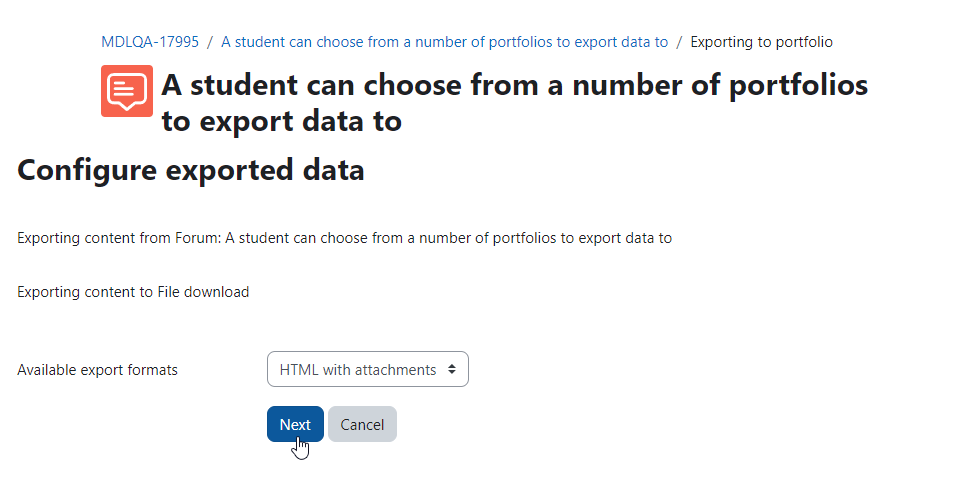Screen dimensions: 970x498
Task: Click the Exporting content to File download text
Action: pyautogui.click(x=133, y=292)
